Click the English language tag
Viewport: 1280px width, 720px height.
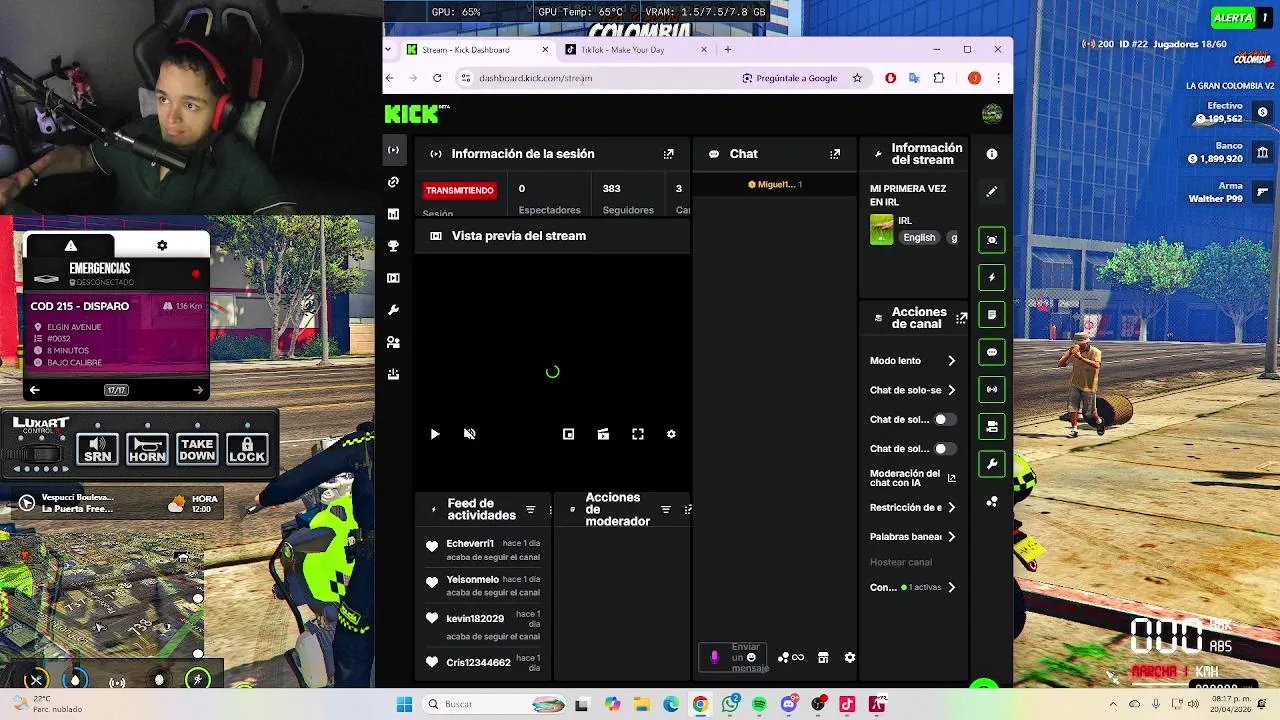click(919, 238)
